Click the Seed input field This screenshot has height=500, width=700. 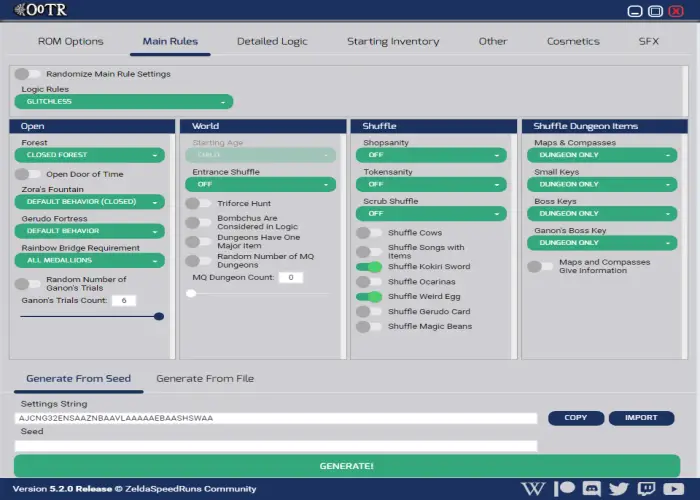point(276,446)
